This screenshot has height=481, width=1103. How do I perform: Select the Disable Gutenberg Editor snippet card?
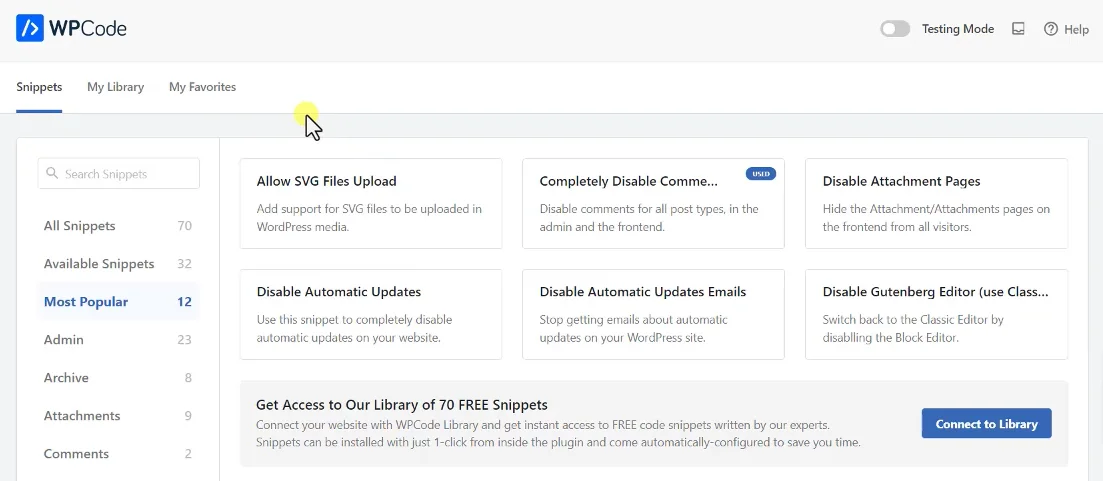click(936, 314)
